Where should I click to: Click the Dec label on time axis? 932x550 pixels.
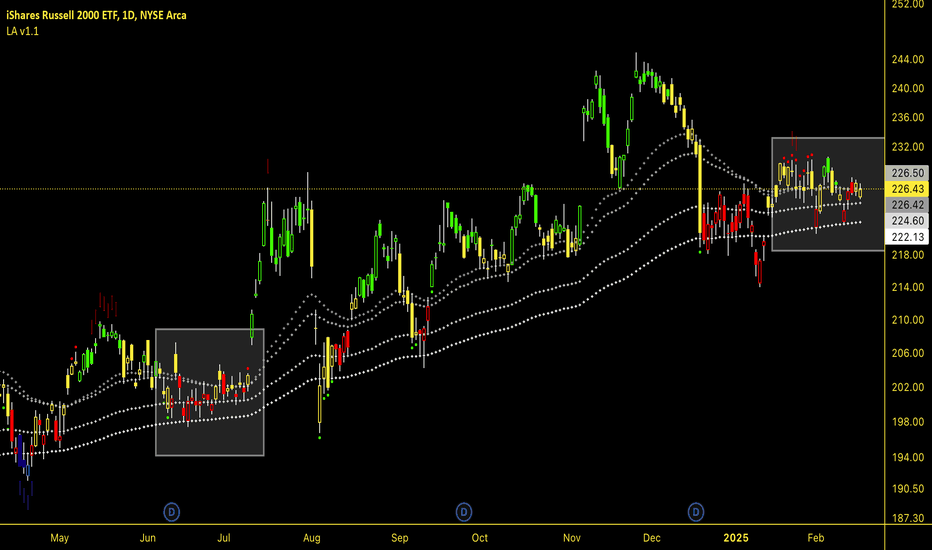[651, 538]
